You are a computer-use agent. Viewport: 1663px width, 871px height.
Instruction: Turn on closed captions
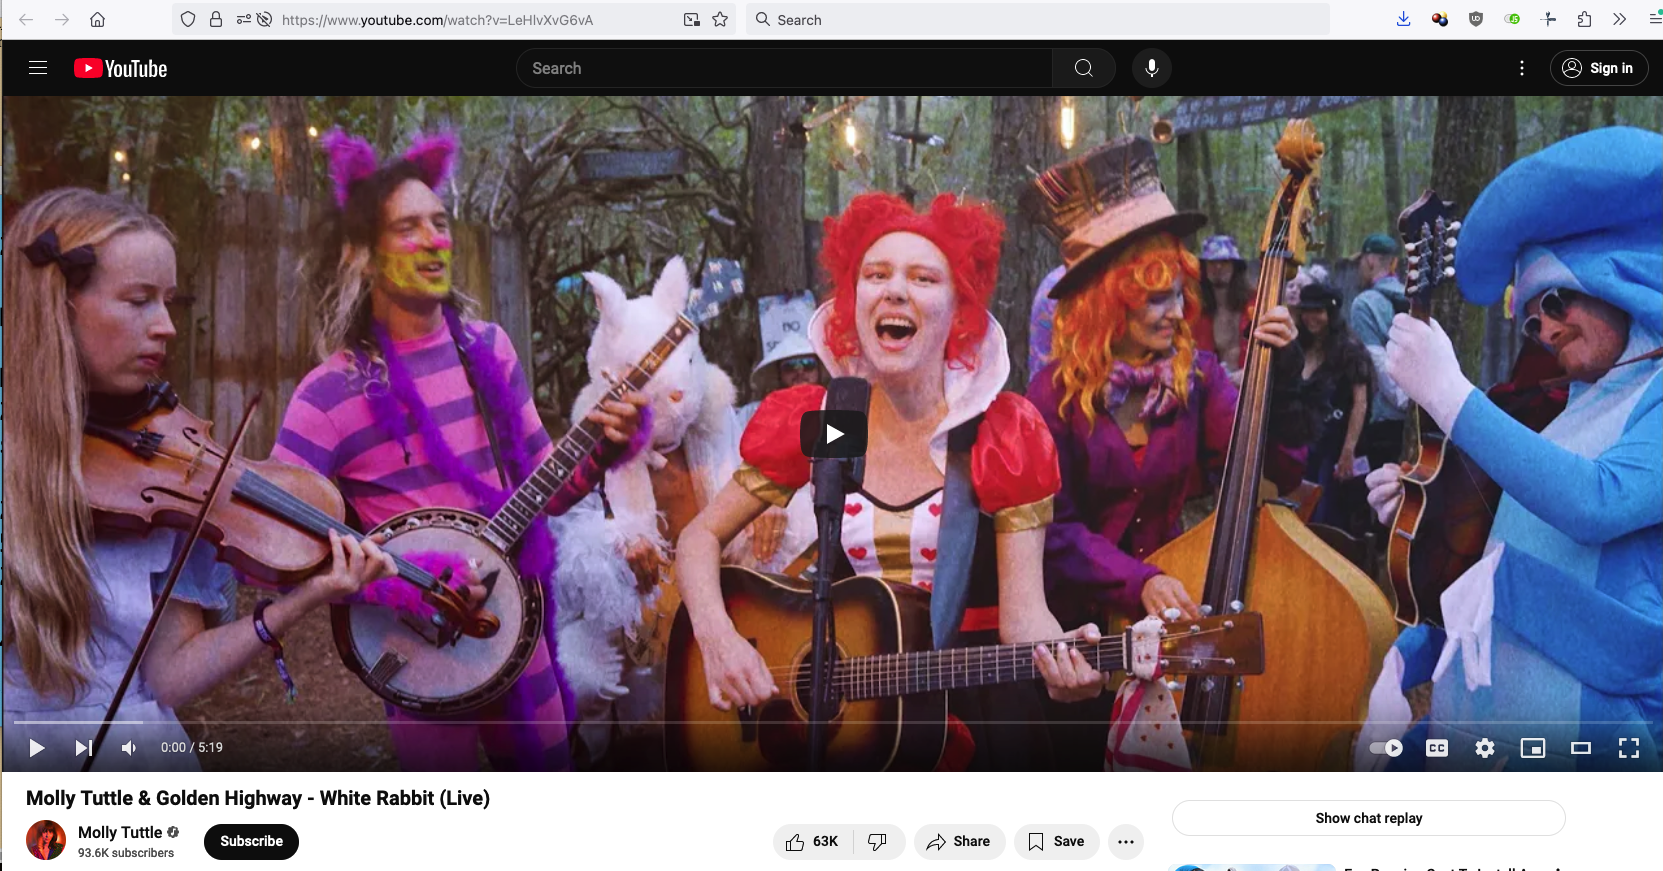pyautogui.click(x=1437, y=748)
